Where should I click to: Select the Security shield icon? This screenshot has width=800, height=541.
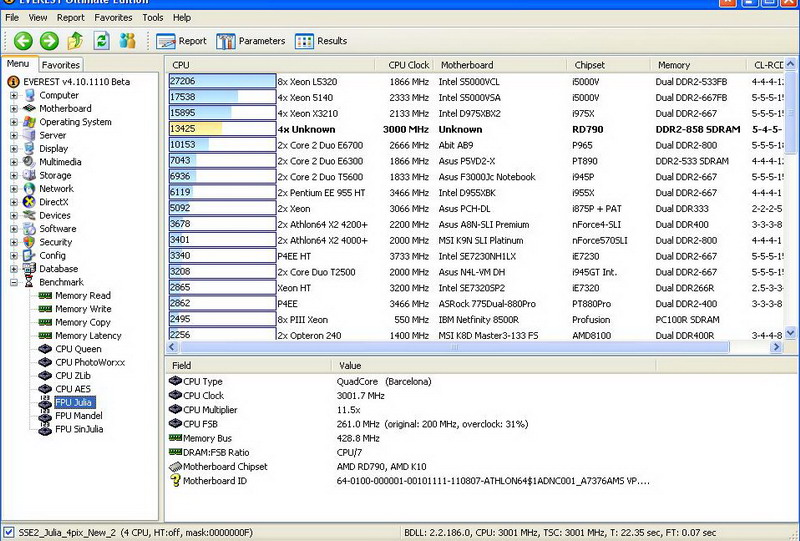30,242
